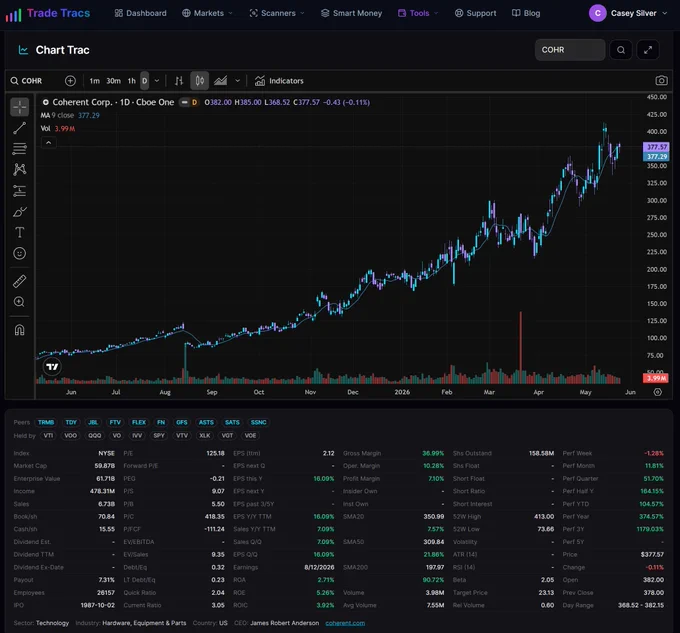The image size is (680, 633).
Task: Toggle the magnet snap mode
Action: click(20, 330)
